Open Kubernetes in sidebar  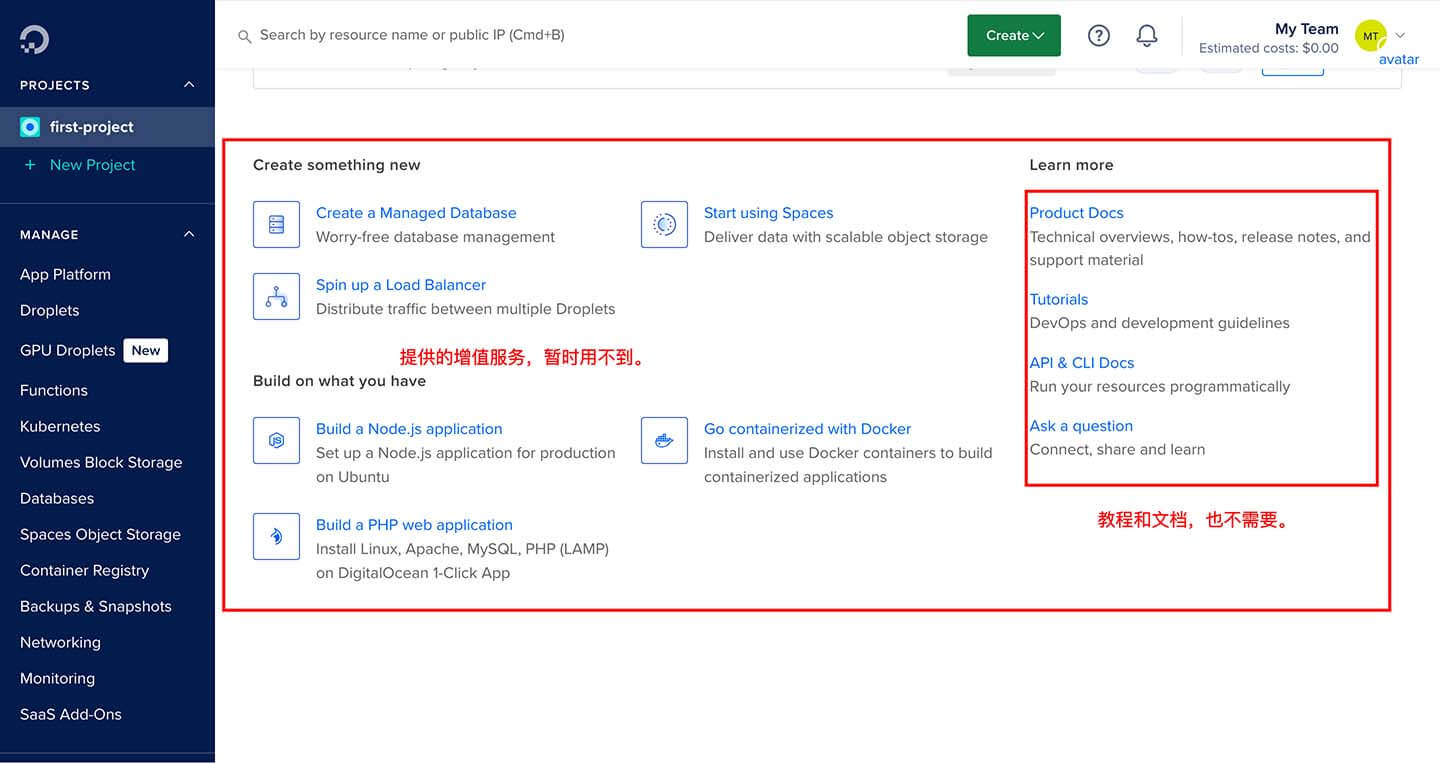60,426
